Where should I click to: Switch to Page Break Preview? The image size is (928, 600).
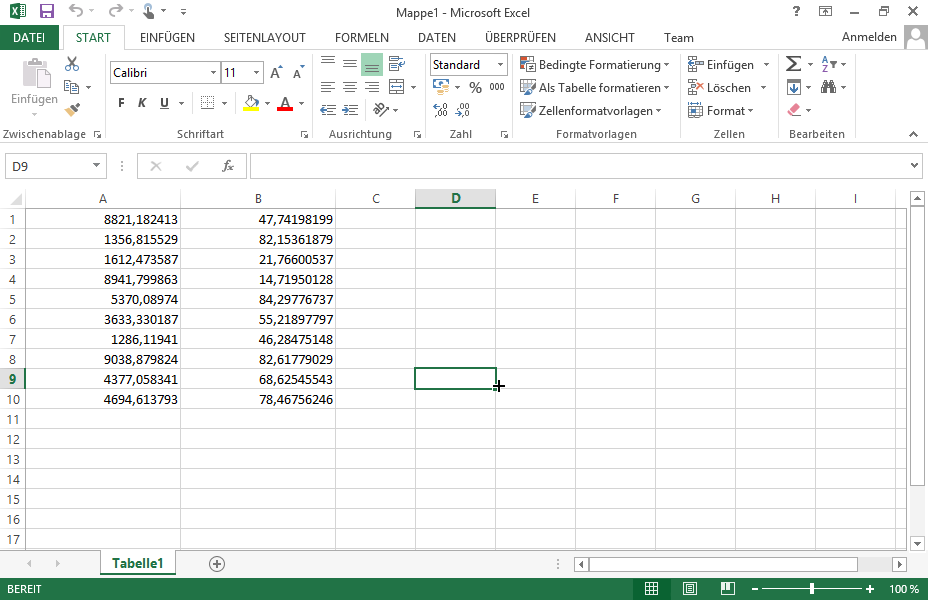727,589
